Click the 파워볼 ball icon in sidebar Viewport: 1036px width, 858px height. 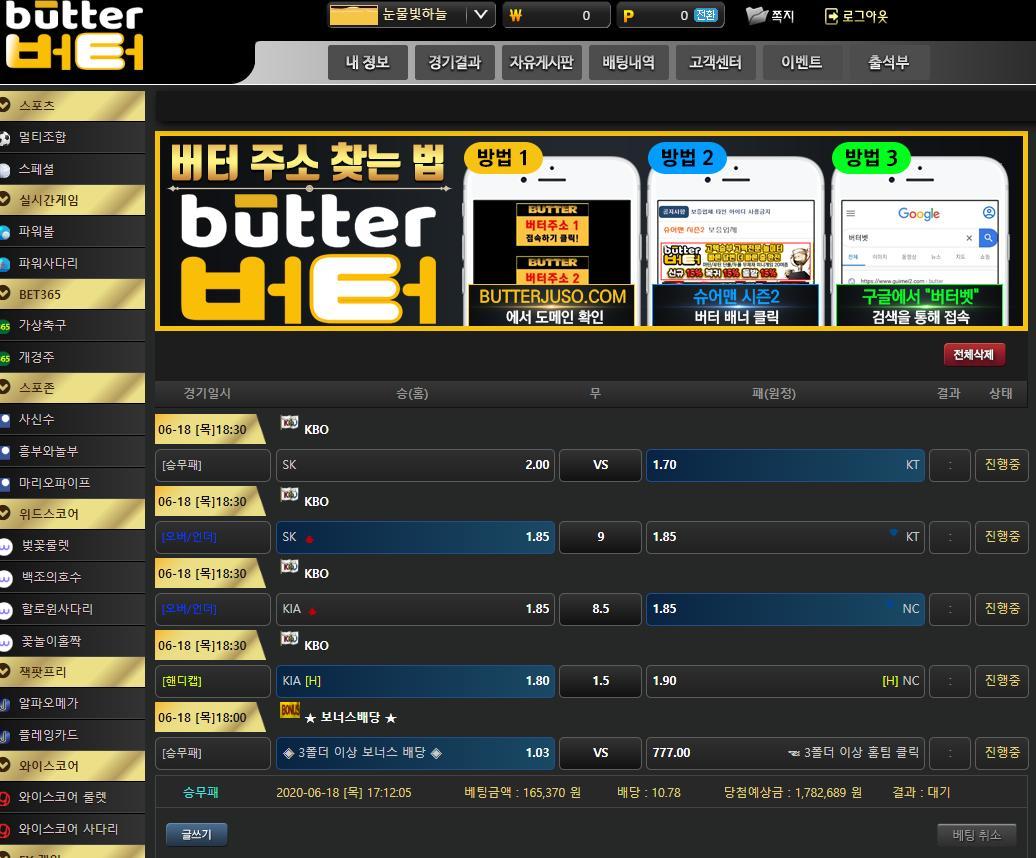(5, 232)
